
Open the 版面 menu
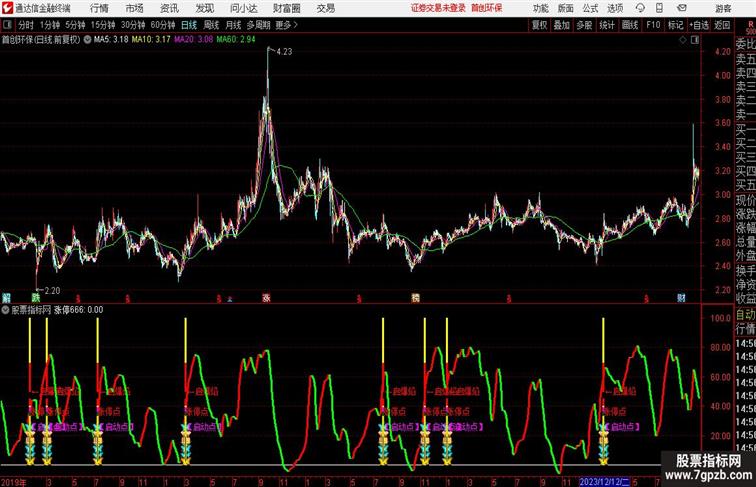pos(566,8)
